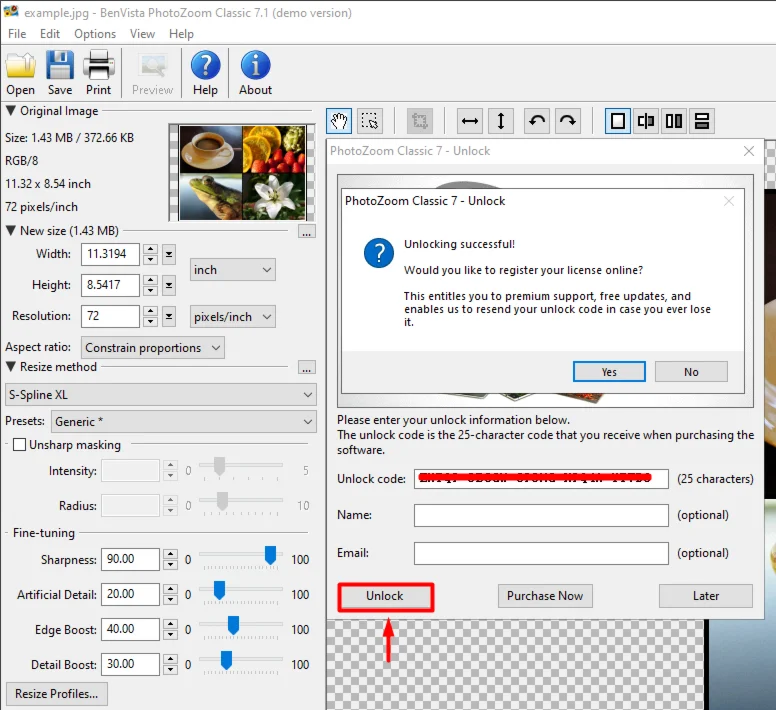This screenshot has width=776, height=710.
Task: Flip the image horizontally
Action: coord(469,121)
